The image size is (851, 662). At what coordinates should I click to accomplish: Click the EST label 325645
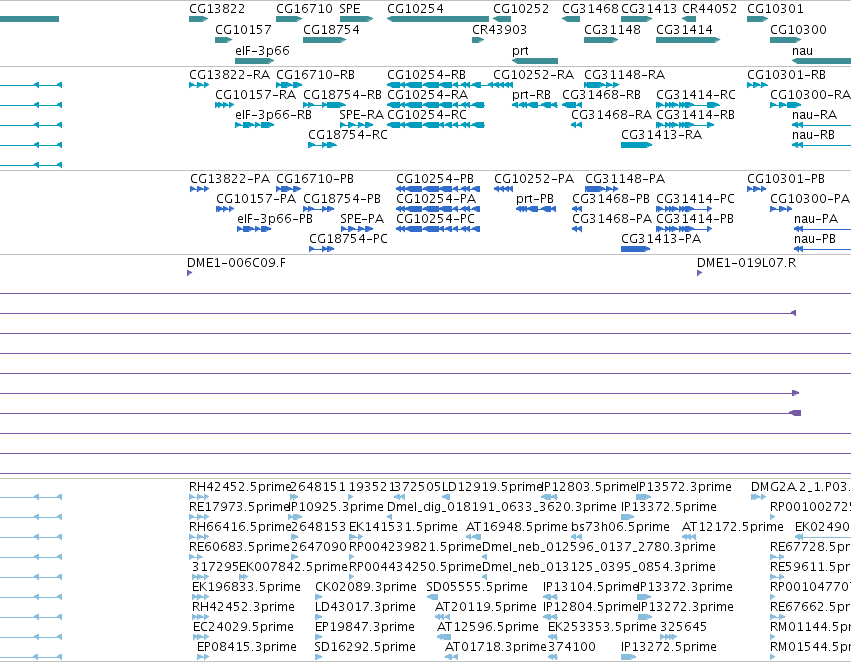[x=683, y=627]
